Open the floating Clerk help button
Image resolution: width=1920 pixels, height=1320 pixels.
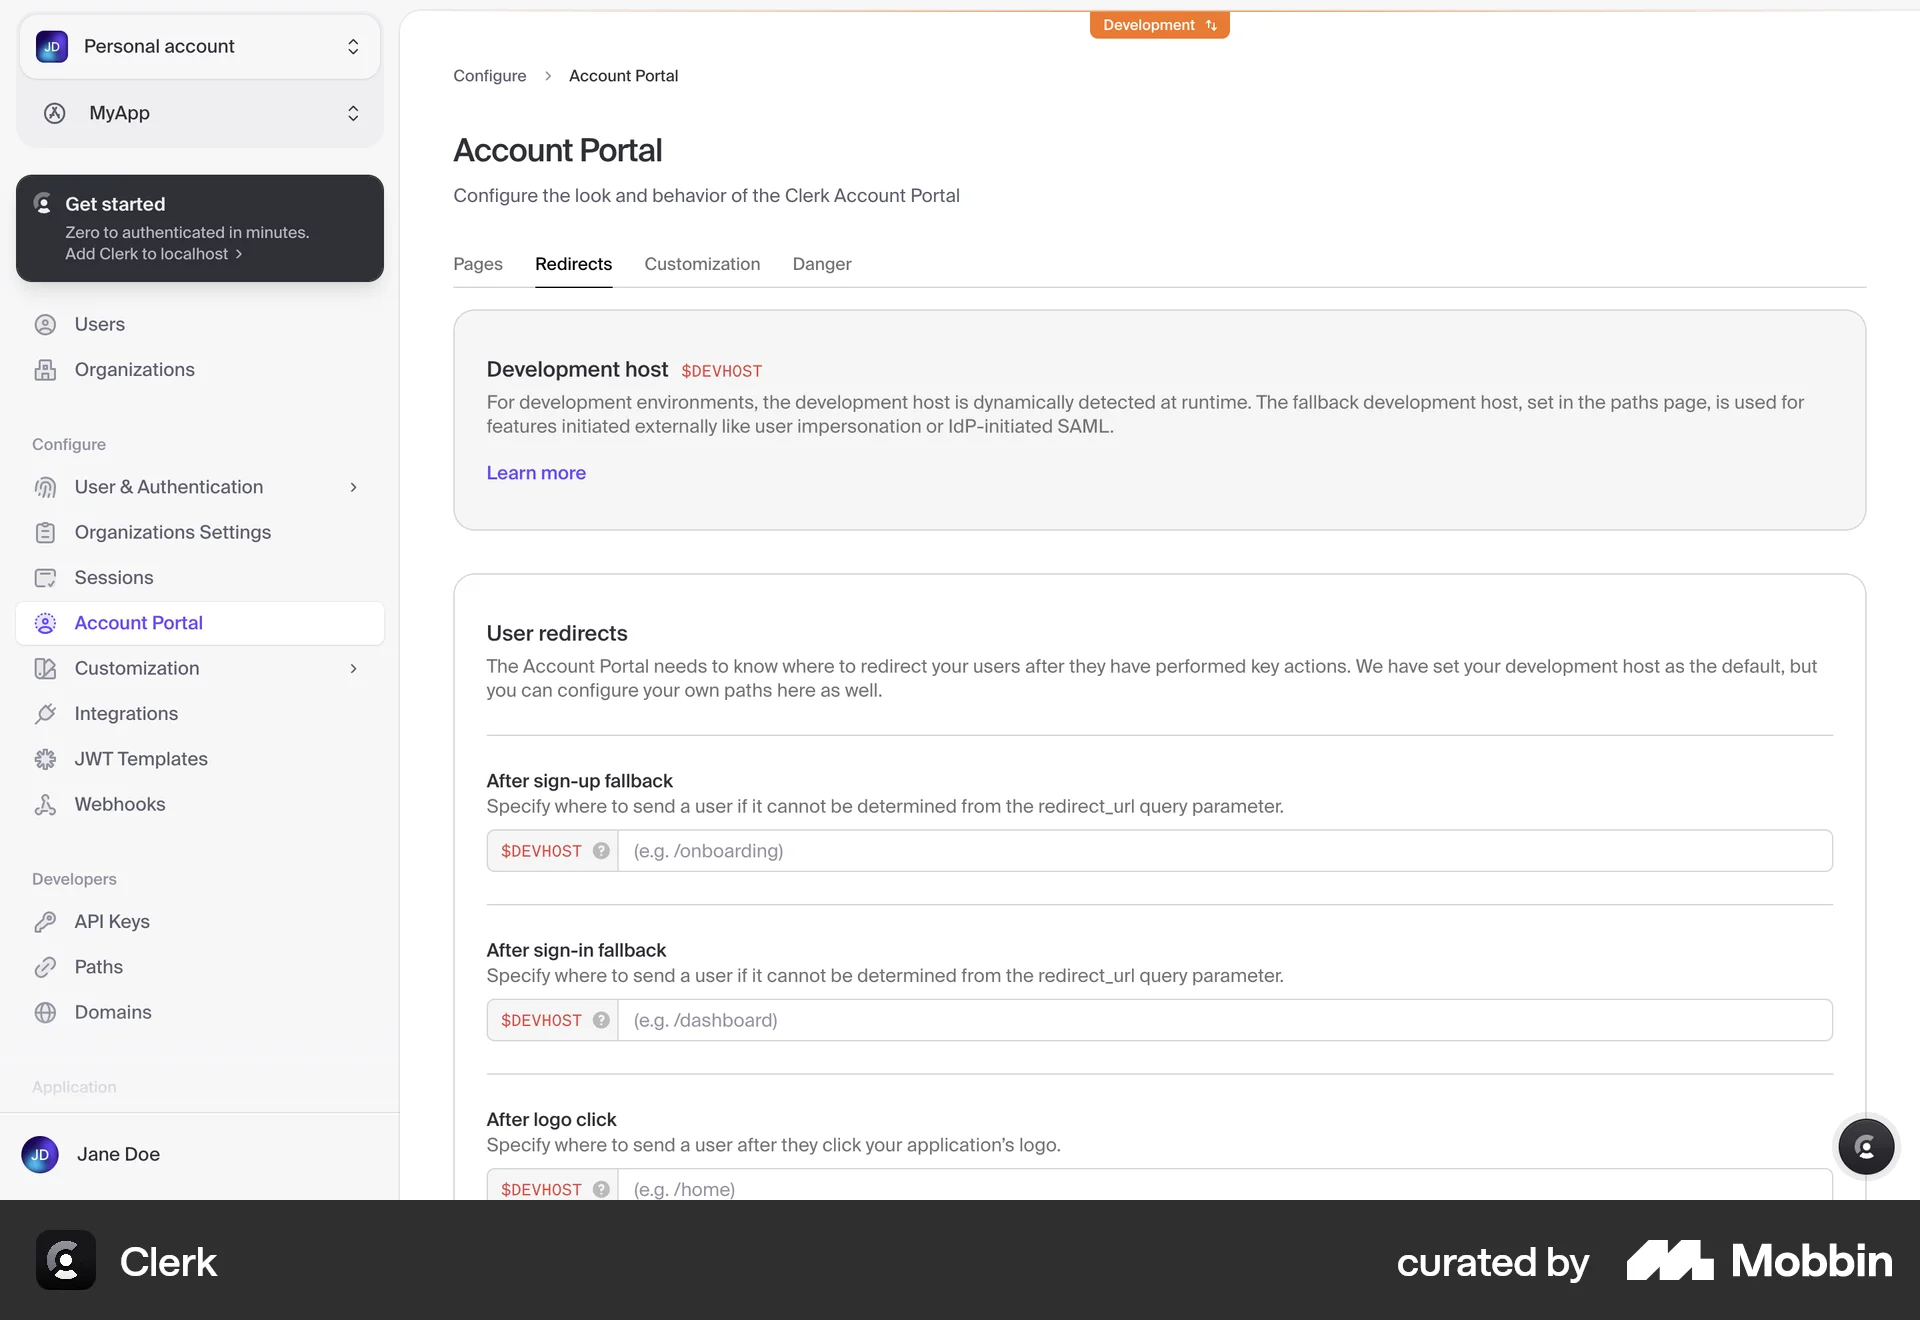click(1865, 1146)
